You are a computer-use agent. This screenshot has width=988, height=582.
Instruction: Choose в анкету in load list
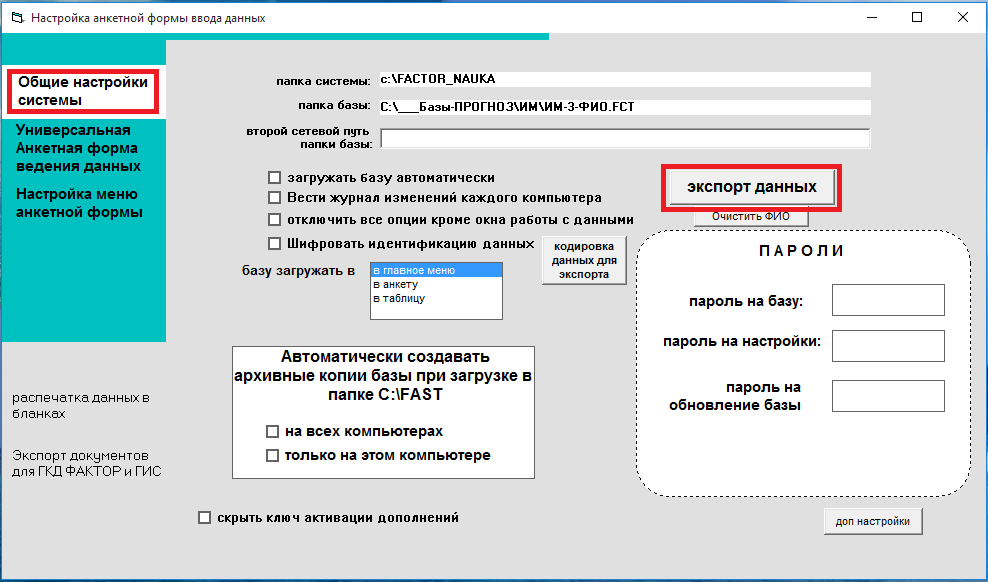(x=436, y=284)
